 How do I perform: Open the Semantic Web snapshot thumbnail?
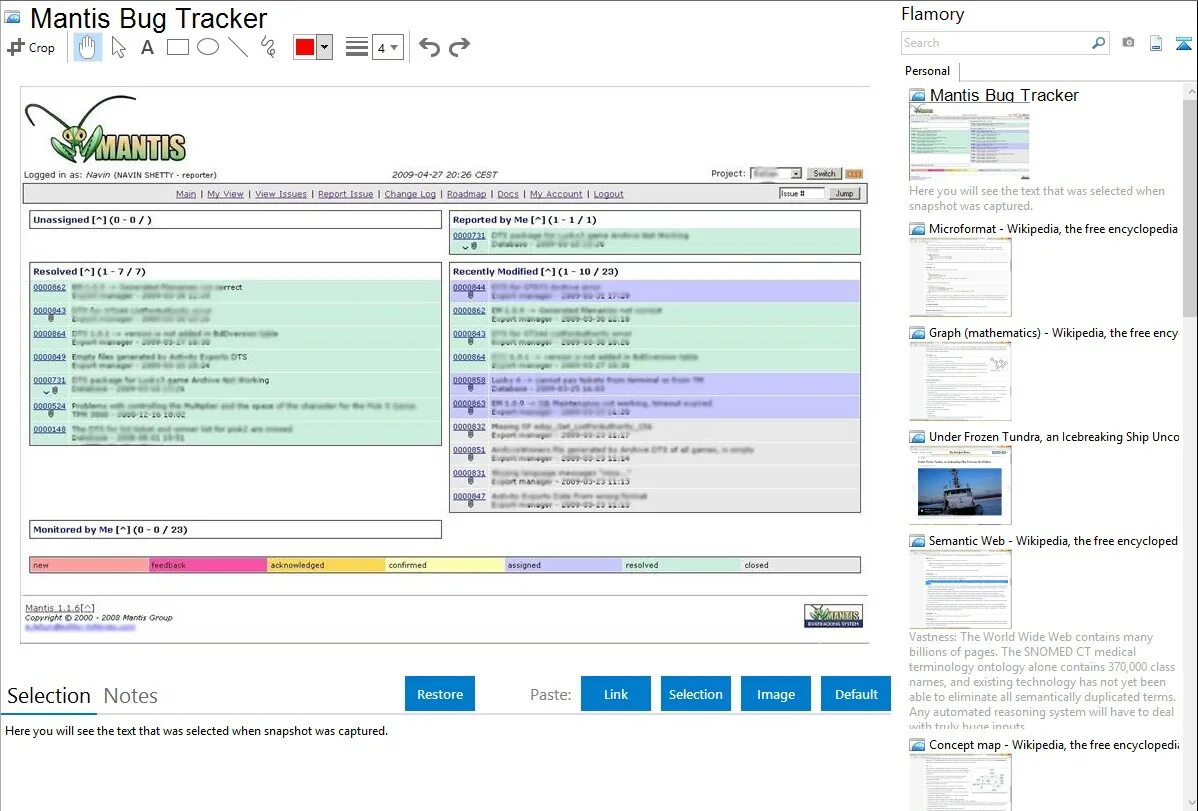coord(960,589)
